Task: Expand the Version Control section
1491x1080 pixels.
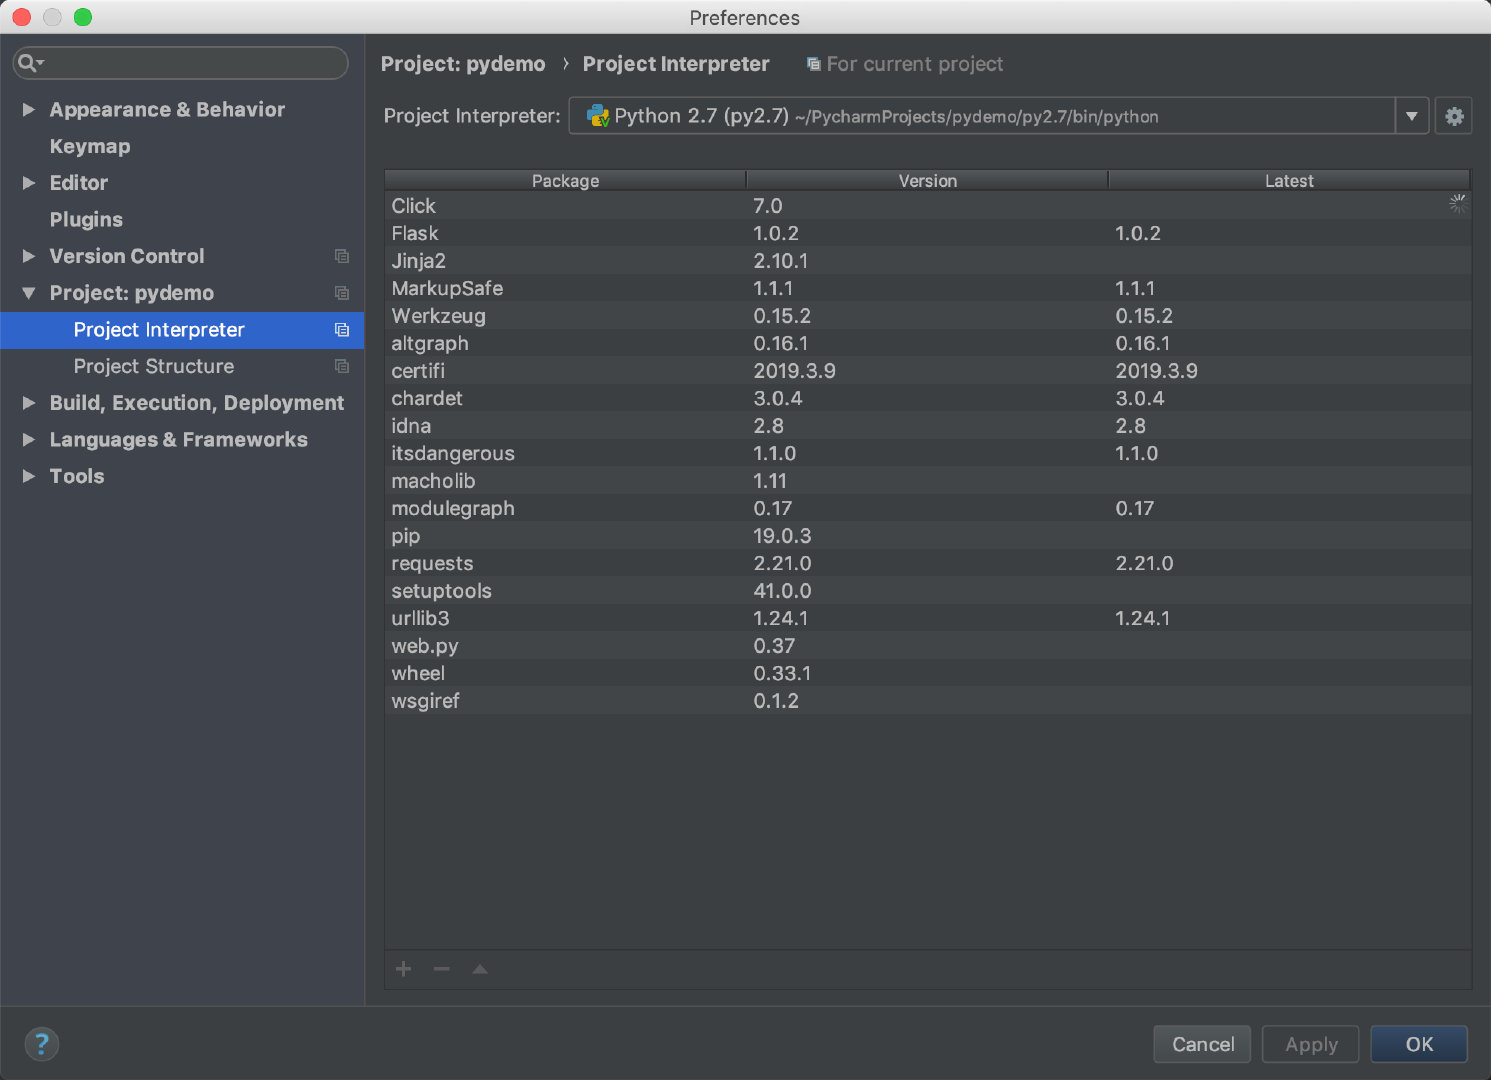Action: pyautogui.click(x=29, y=256)
